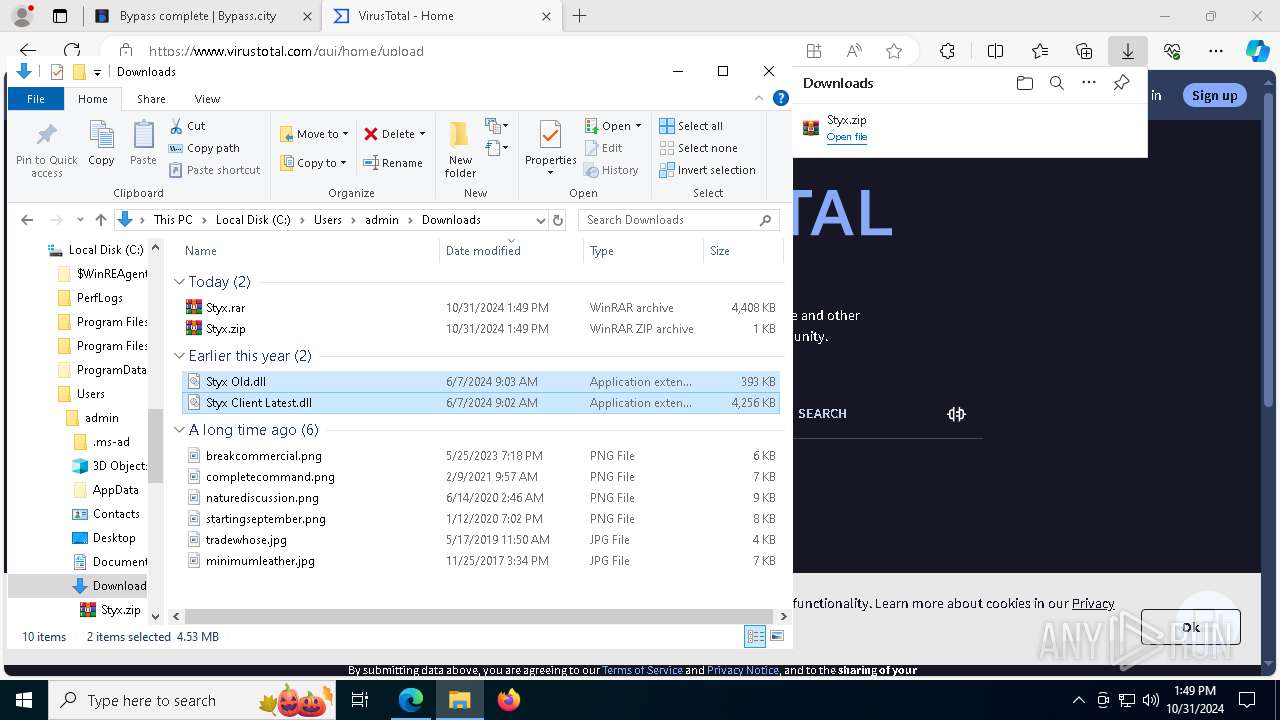Screen dimensions: 1280x720
Task: Open the File tab in Explorer
Action: 36,99
